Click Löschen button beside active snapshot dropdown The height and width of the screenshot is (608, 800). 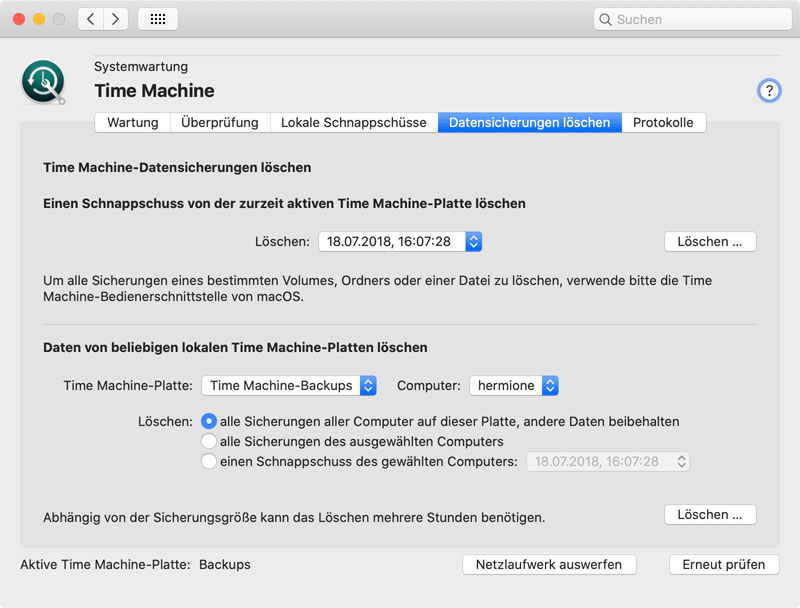tap(710, 241)
